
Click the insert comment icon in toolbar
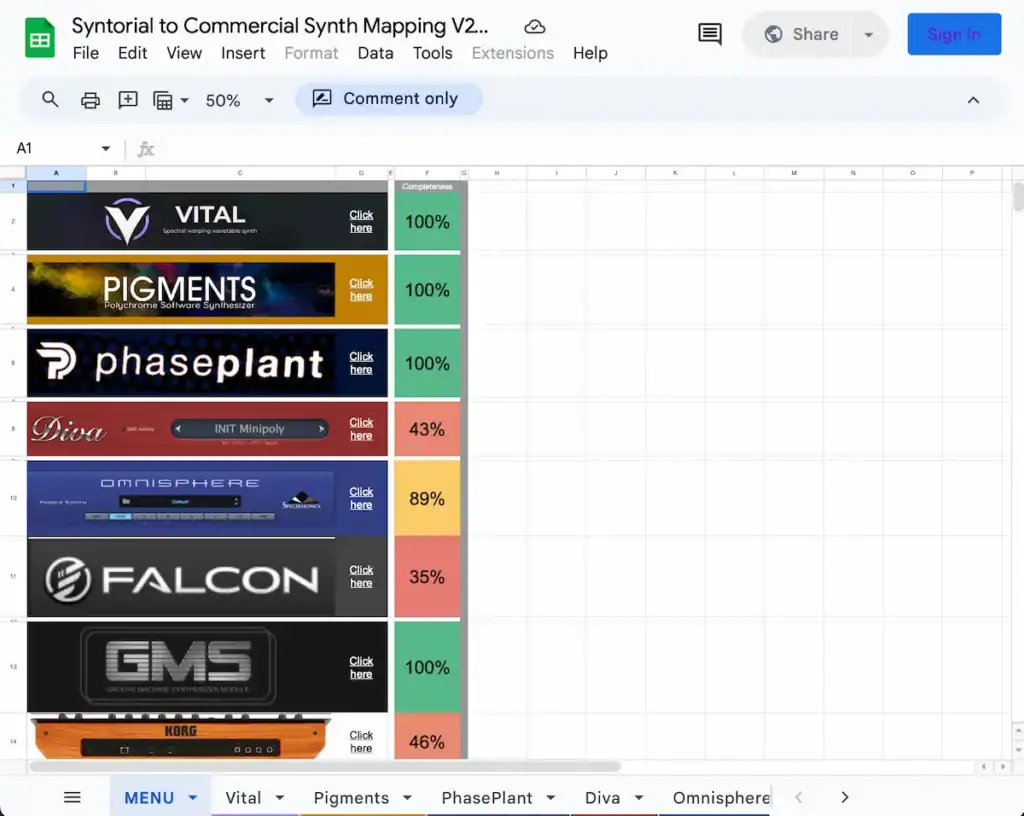(x=128, y=99)
